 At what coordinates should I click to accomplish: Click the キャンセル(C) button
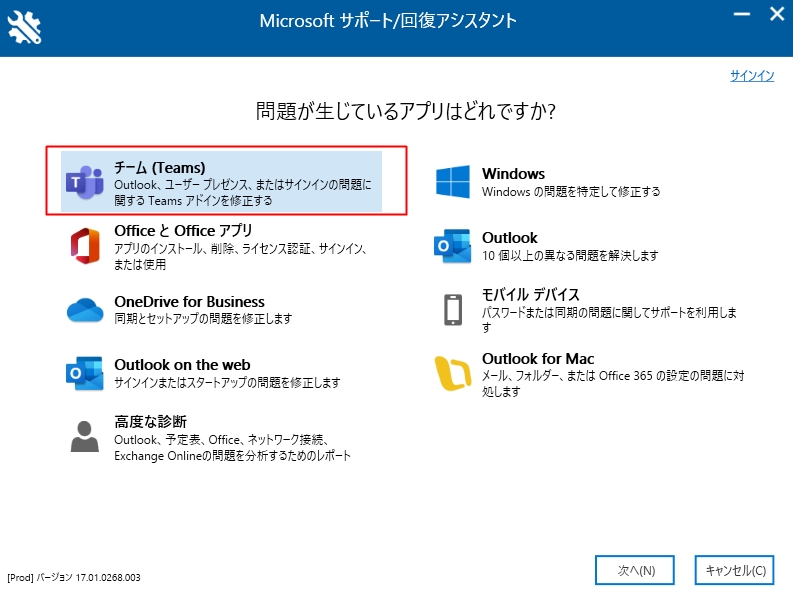point(735,570)
